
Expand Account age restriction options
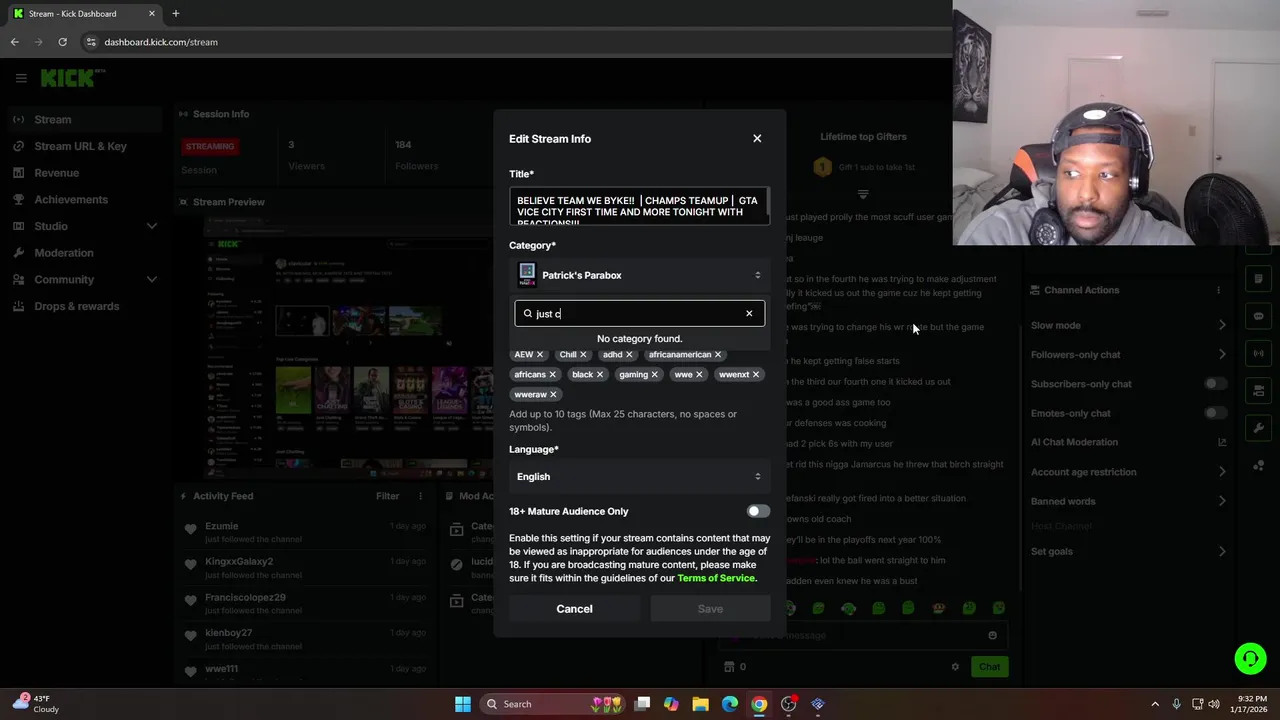tap(1222, 472)
